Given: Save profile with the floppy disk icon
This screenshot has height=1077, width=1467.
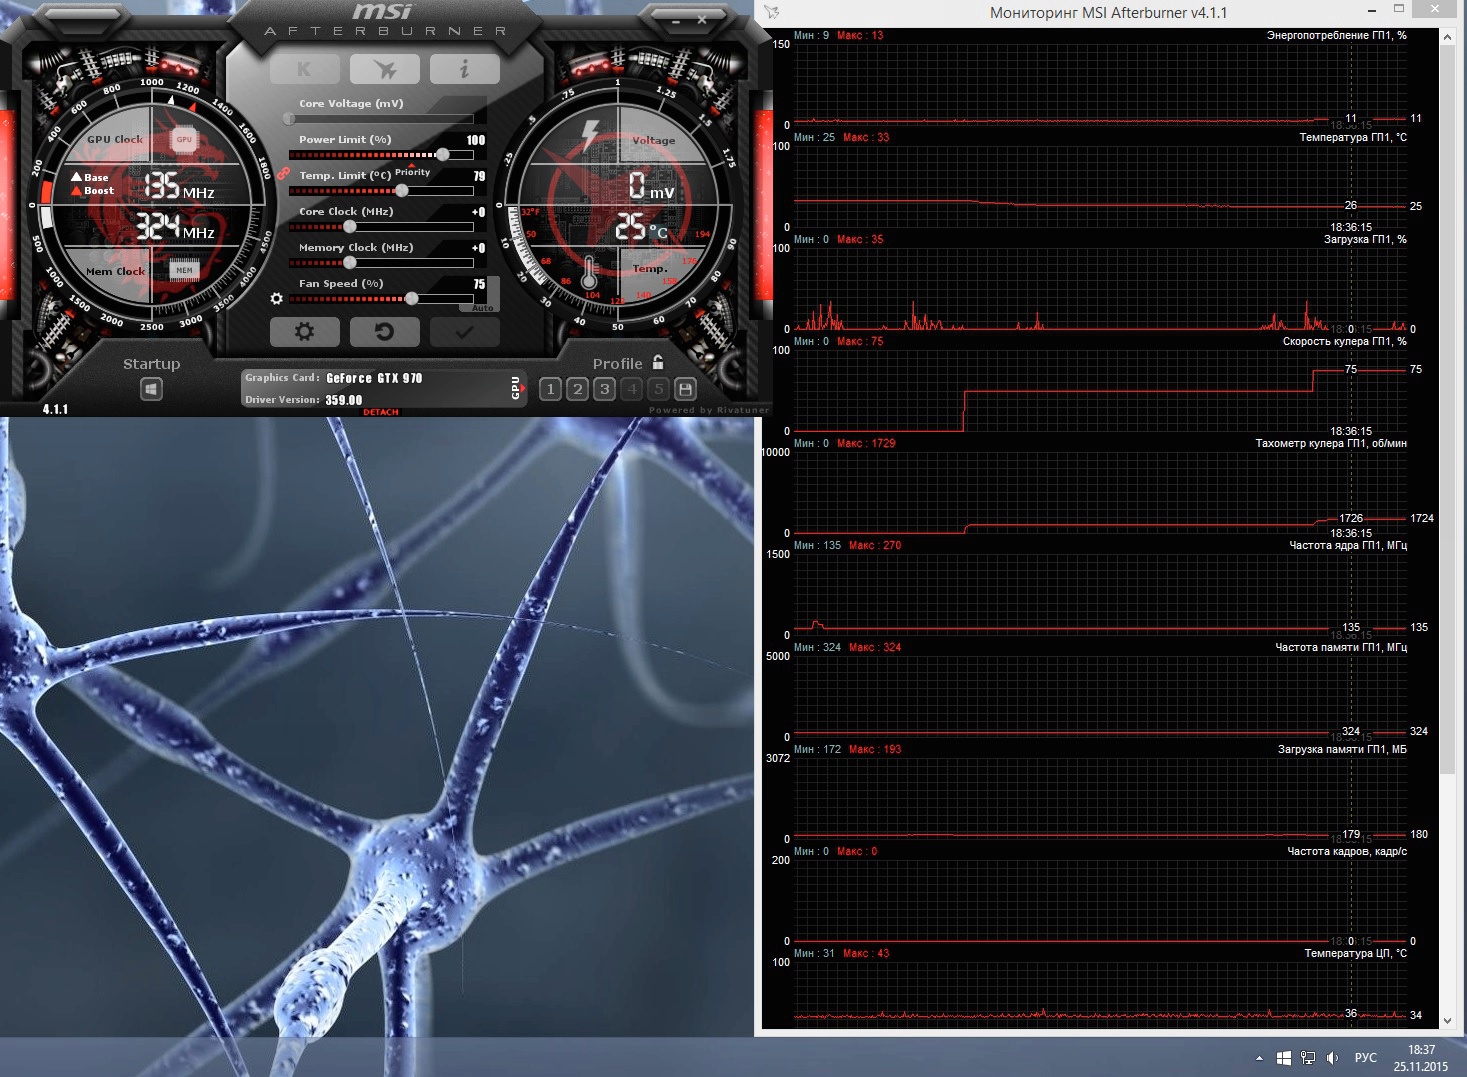Looking at the screenshot, I should [x=685, y=389].
